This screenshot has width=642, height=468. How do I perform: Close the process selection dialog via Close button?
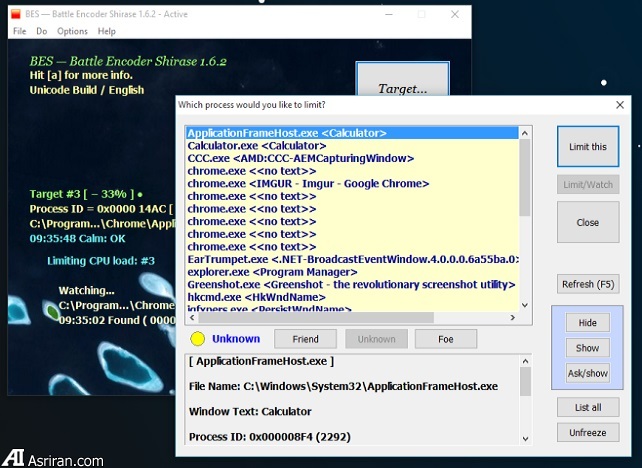point(587,223)
